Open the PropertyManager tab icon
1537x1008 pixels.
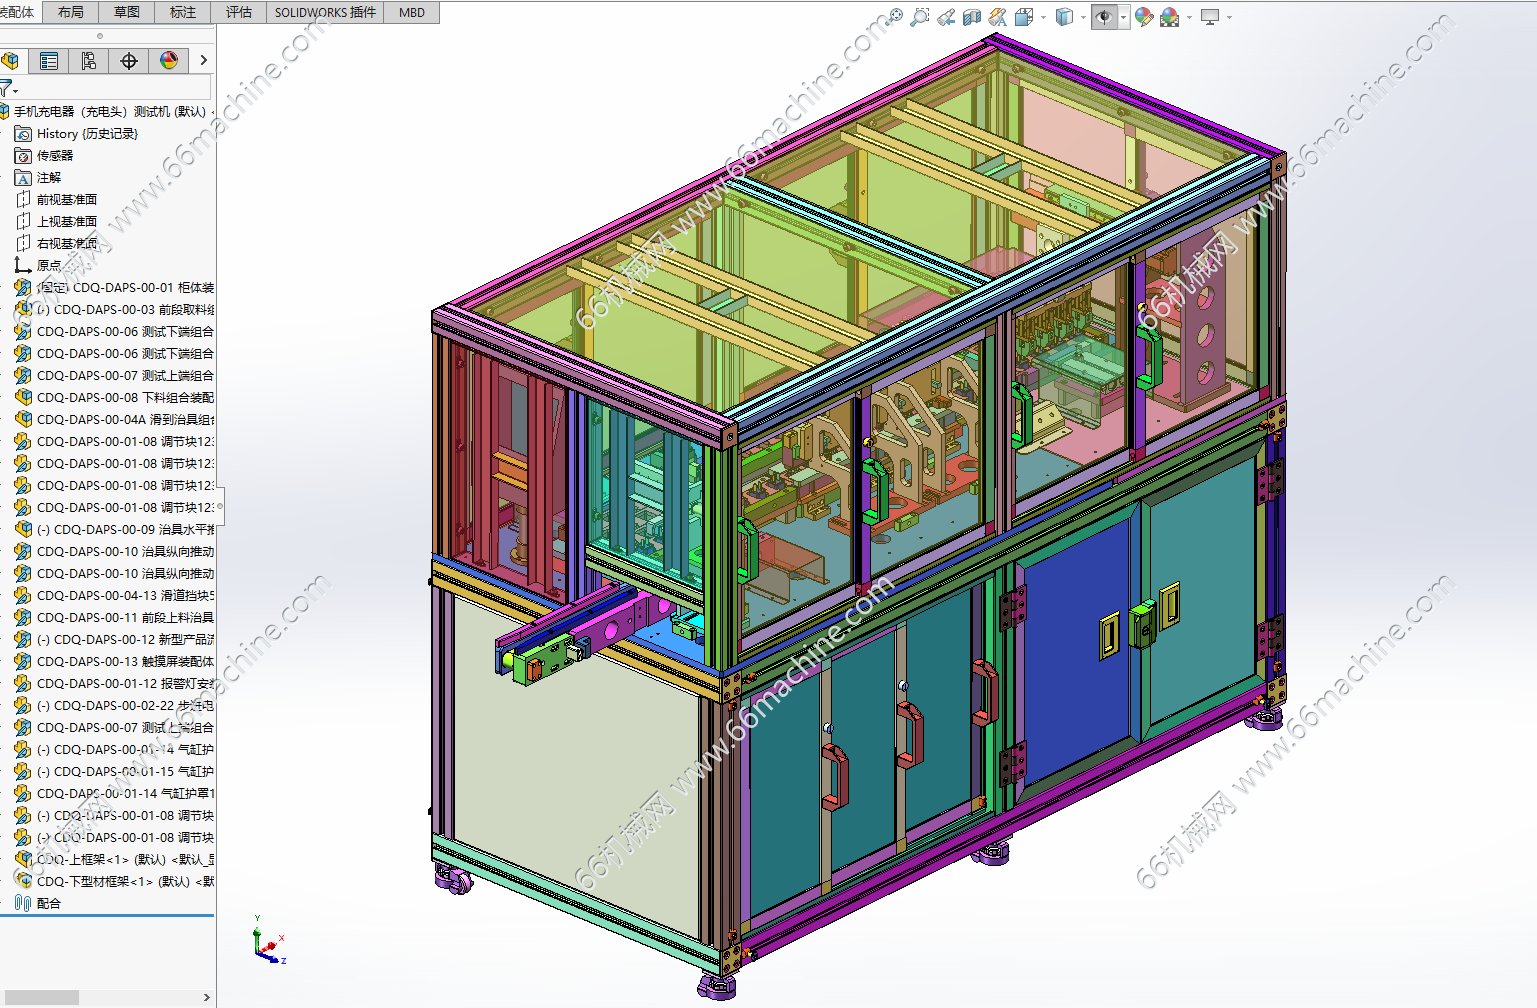(48, 61)
